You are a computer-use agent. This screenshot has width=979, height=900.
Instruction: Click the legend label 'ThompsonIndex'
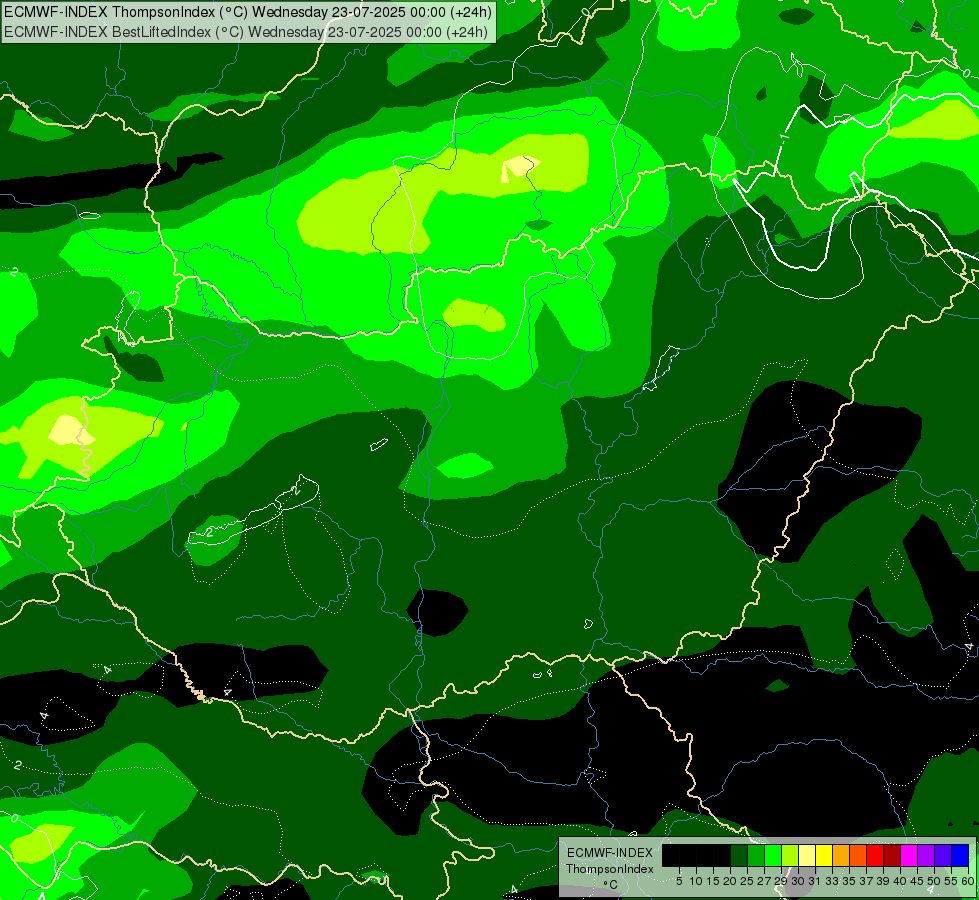[x=609, y=869]
